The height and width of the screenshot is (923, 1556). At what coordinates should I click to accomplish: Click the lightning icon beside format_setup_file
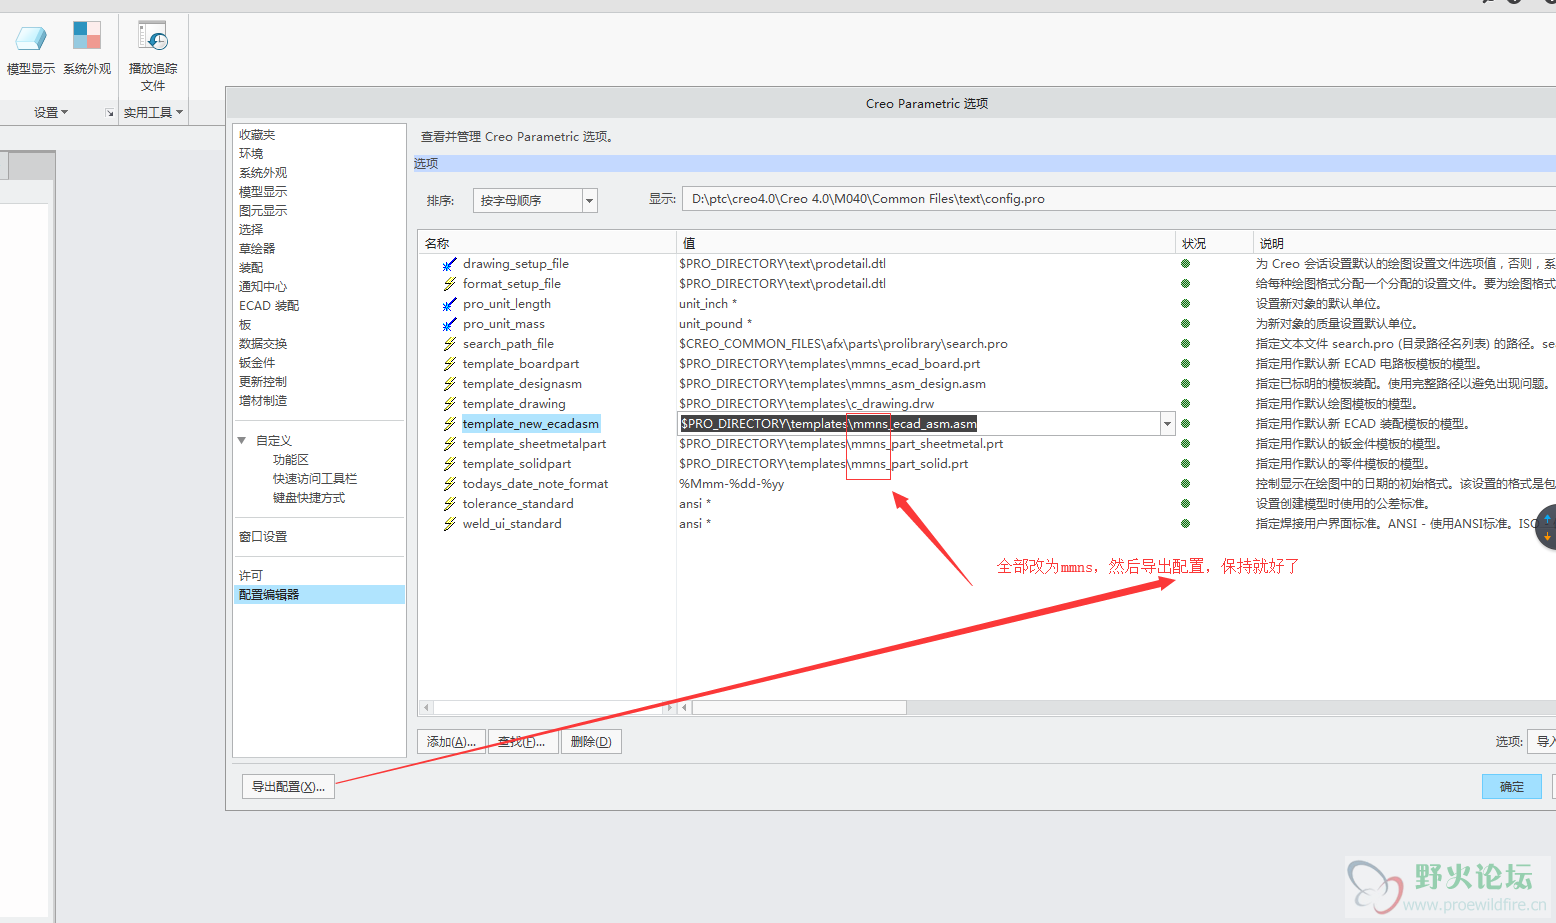click(x=450, y=284)
